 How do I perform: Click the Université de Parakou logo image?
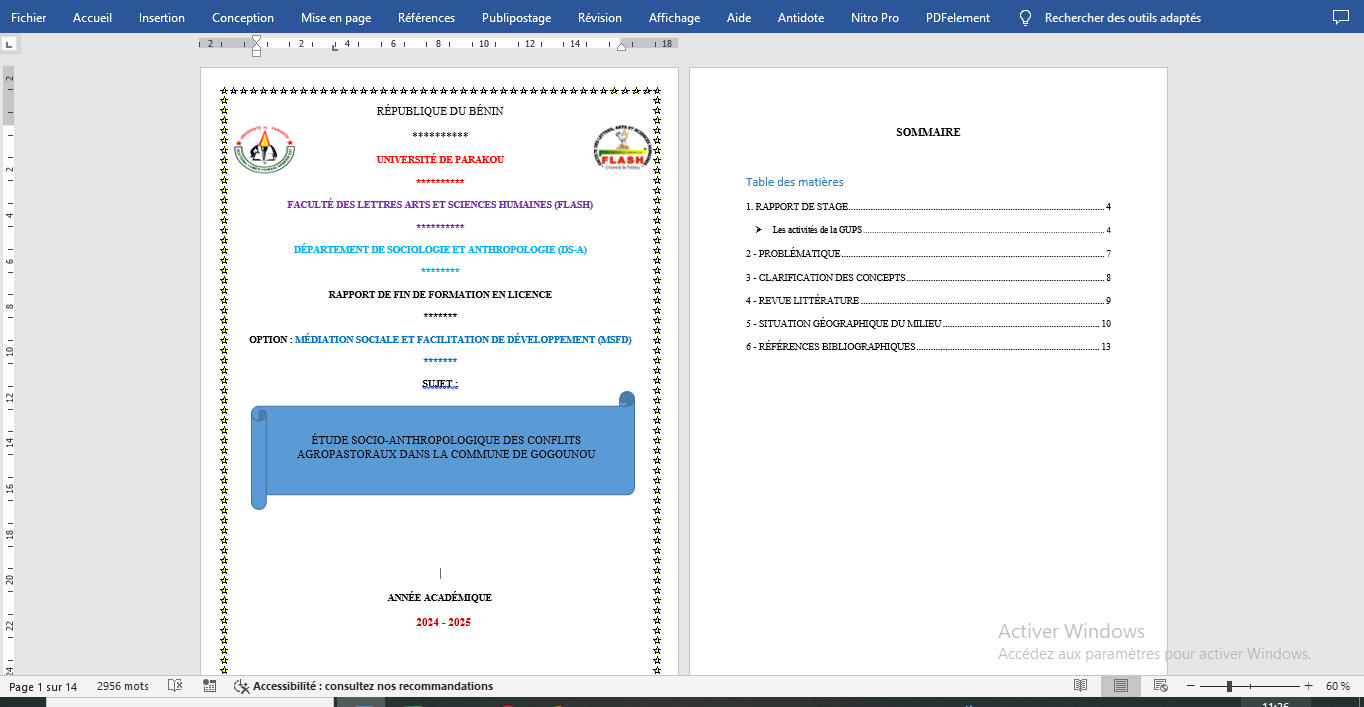pos(264,148)
